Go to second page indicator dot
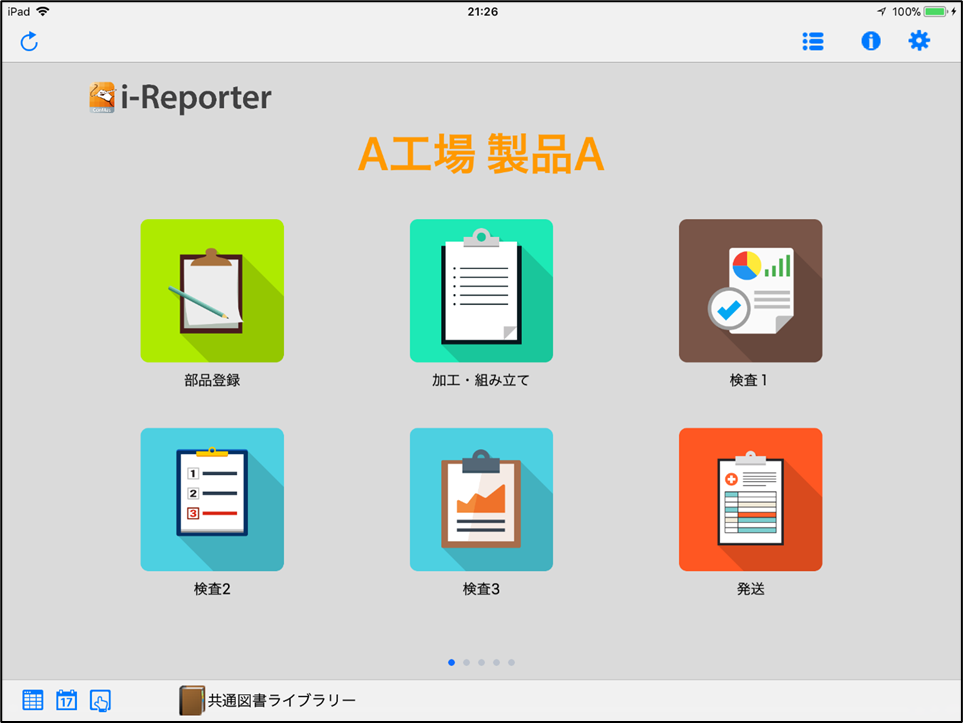The width and height of the screenshot is (963, 723). tap(466, 662)
